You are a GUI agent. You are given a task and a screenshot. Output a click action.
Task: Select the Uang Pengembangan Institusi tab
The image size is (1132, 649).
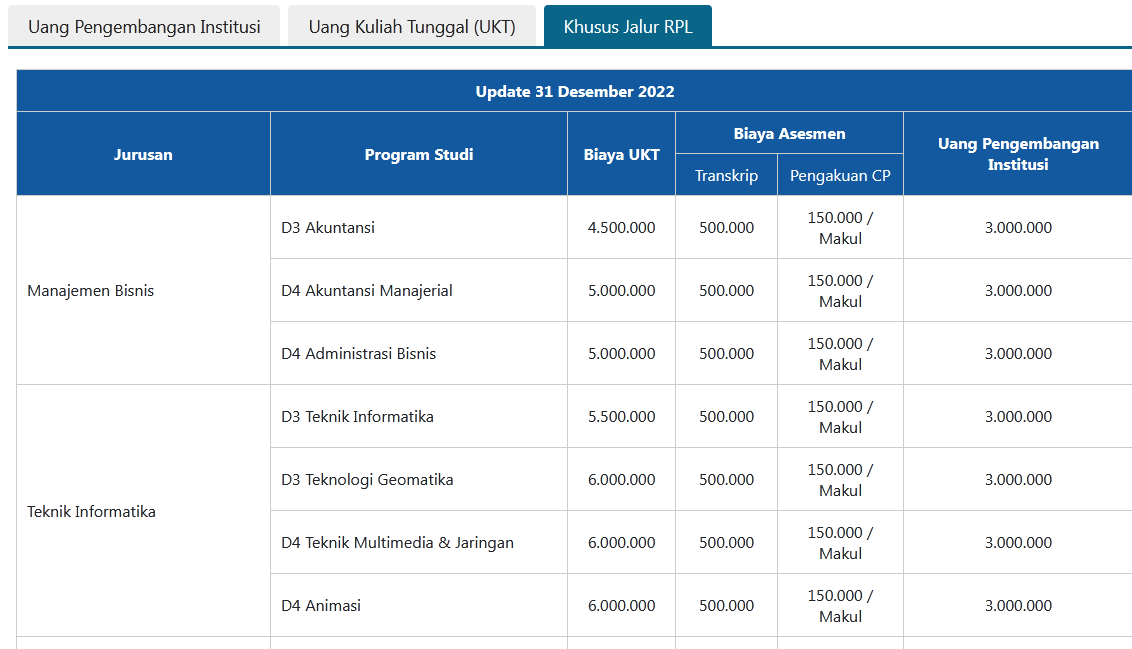point(144,25)
